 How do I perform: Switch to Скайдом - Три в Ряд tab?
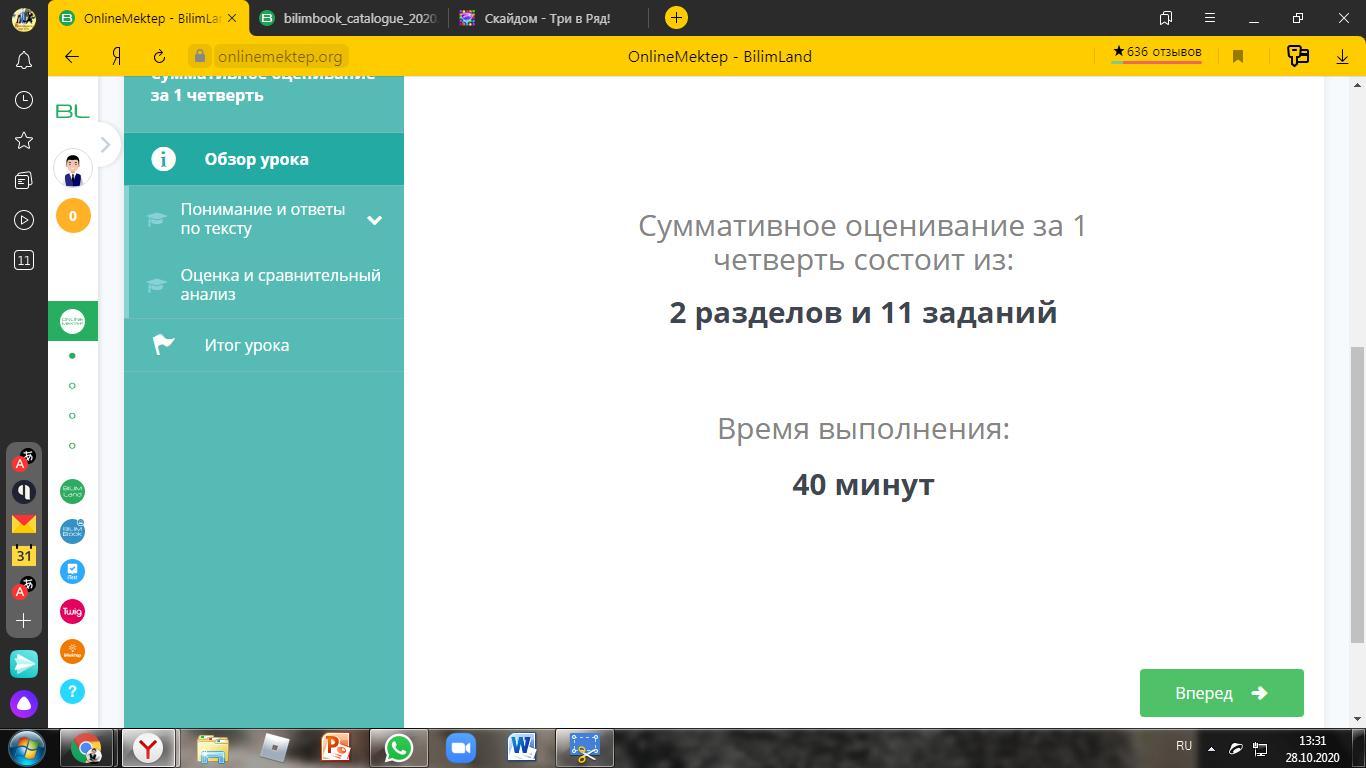pyautogui.click(x=546, y=18)
